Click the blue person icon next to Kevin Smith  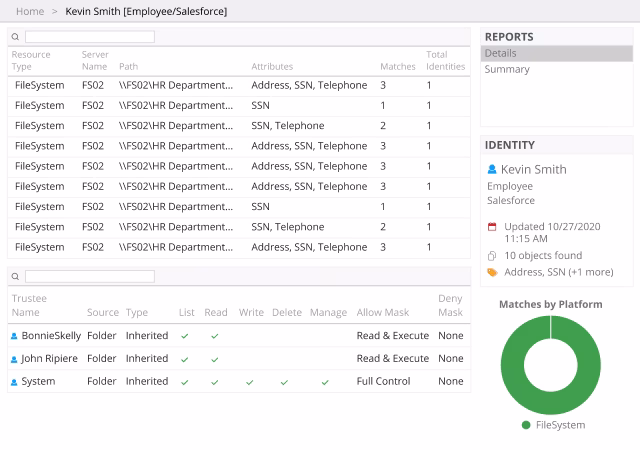click(492, 169)
